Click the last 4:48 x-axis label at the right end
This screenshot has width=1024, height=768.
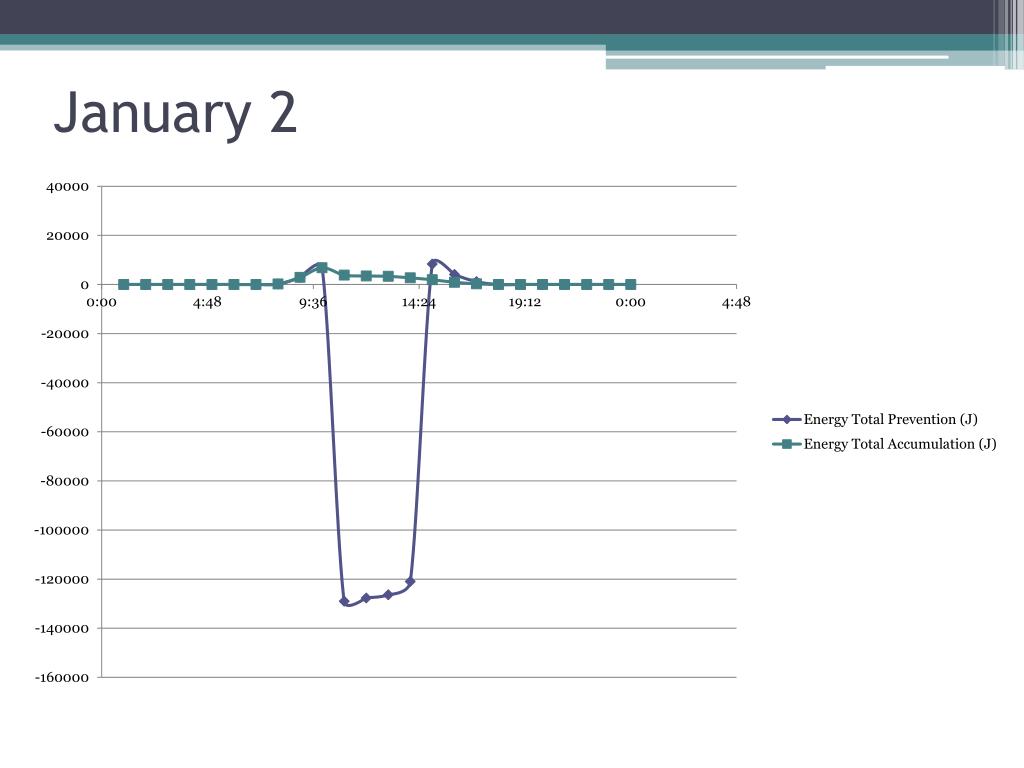pyautogui.click(x=736, y=302)
